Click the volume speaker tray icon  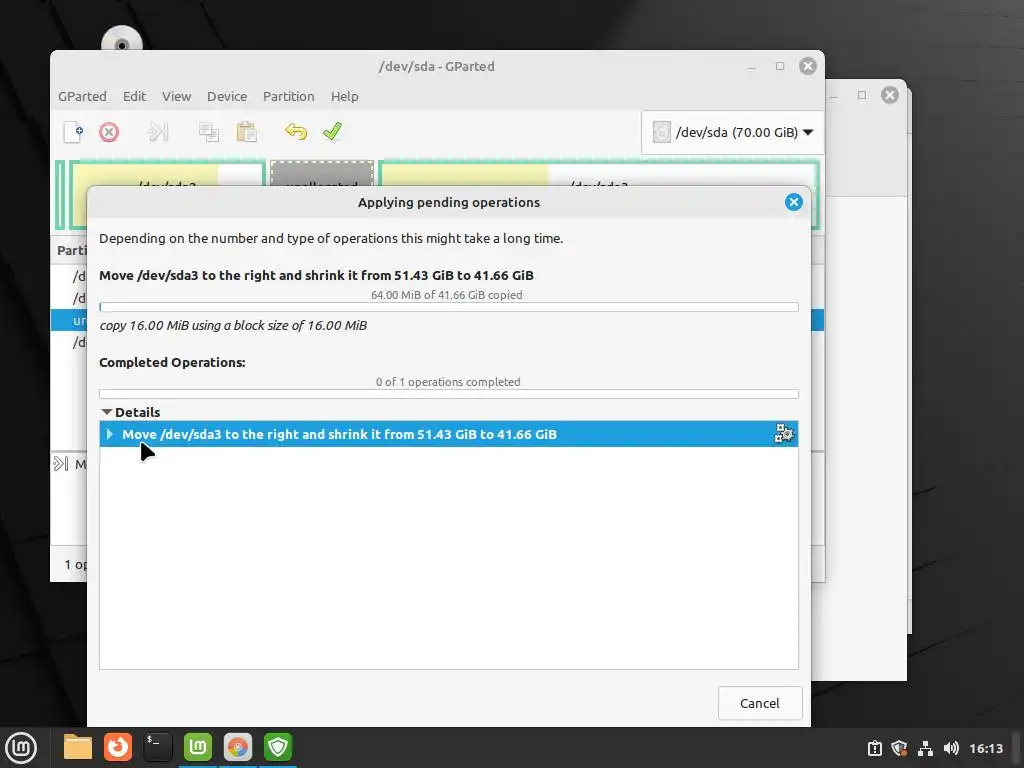pos(951,748)
